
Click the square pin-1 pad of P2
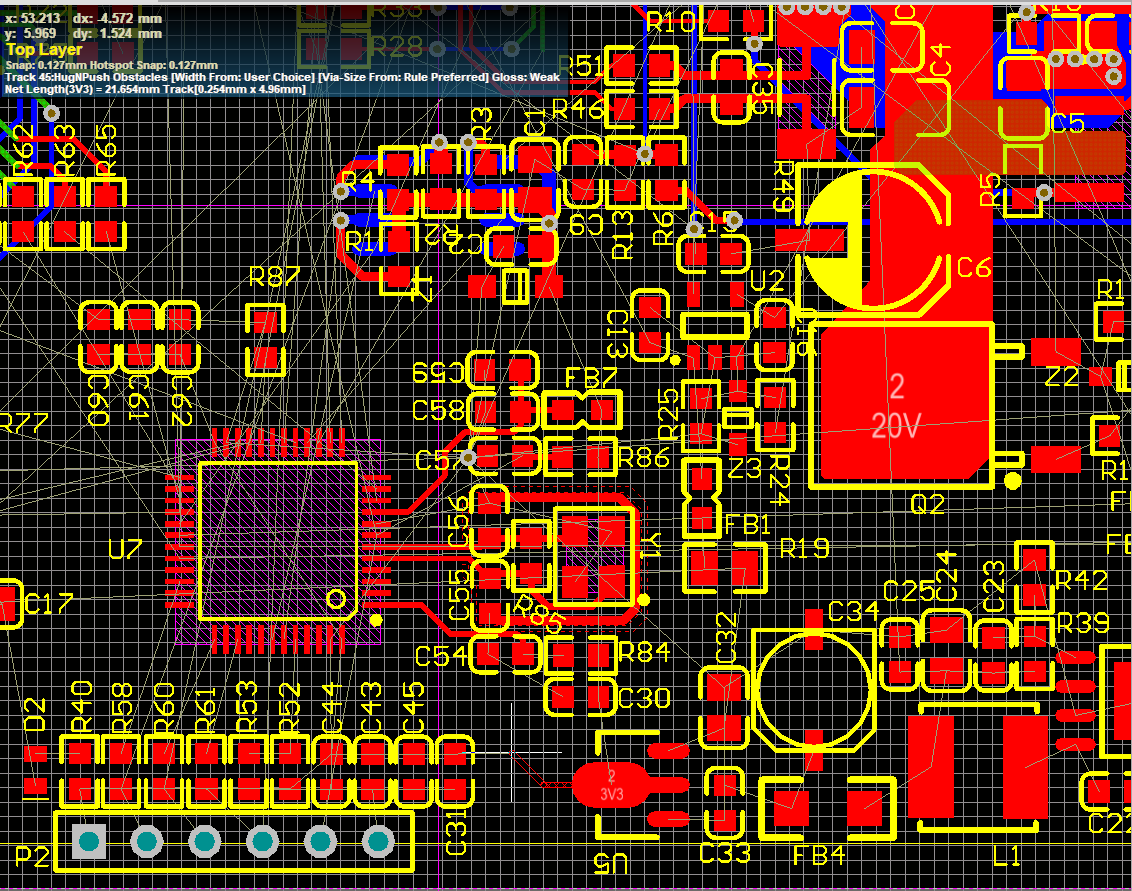[89, 842]
